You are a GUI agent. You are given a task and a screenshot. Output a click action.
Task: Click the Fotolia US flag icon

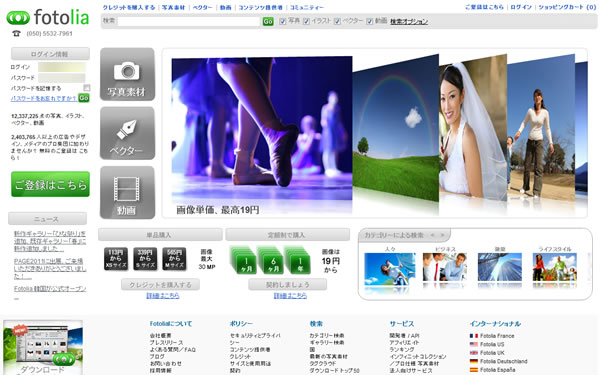[x=474, y=344]
